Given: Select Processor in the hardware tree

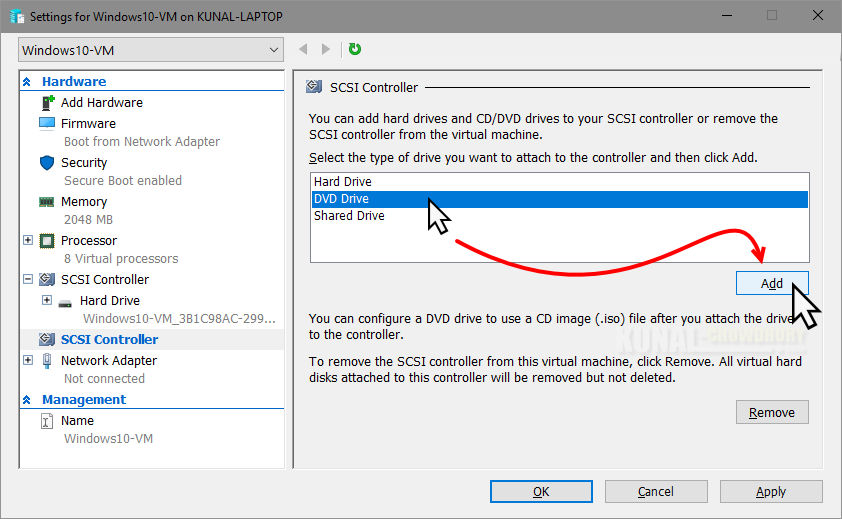Looking at the screenshot, I should click(x=89, y=241).
